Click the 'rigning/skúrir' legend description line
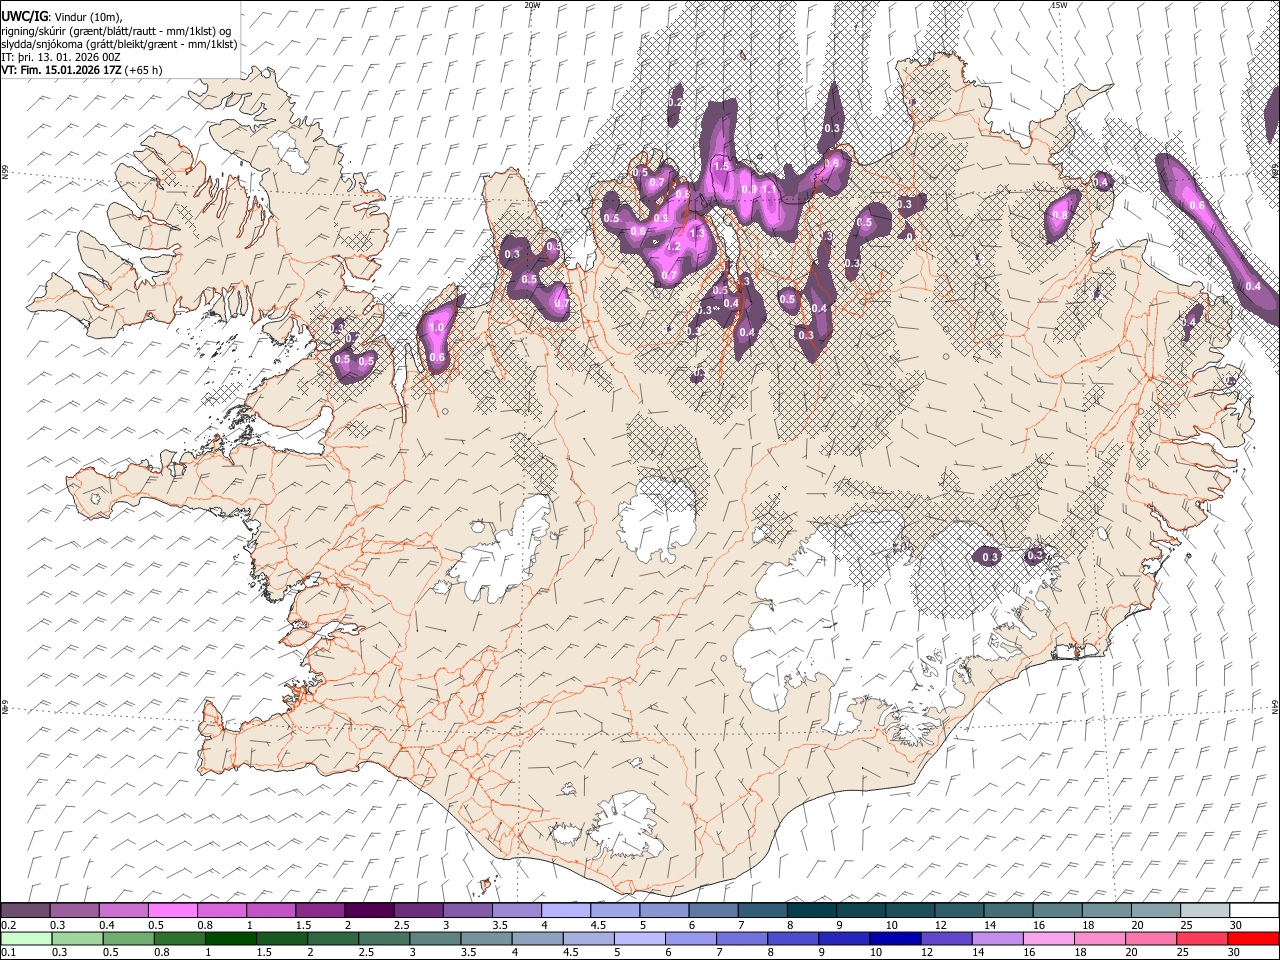 point(116,31)
